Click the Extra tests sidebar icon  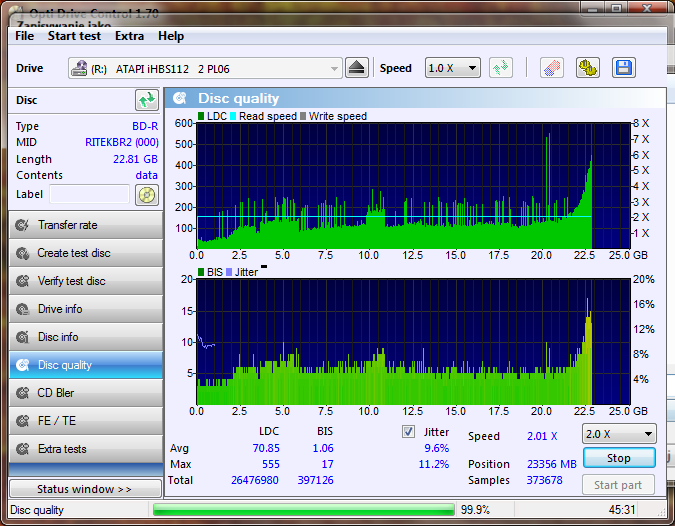(22, 449)
